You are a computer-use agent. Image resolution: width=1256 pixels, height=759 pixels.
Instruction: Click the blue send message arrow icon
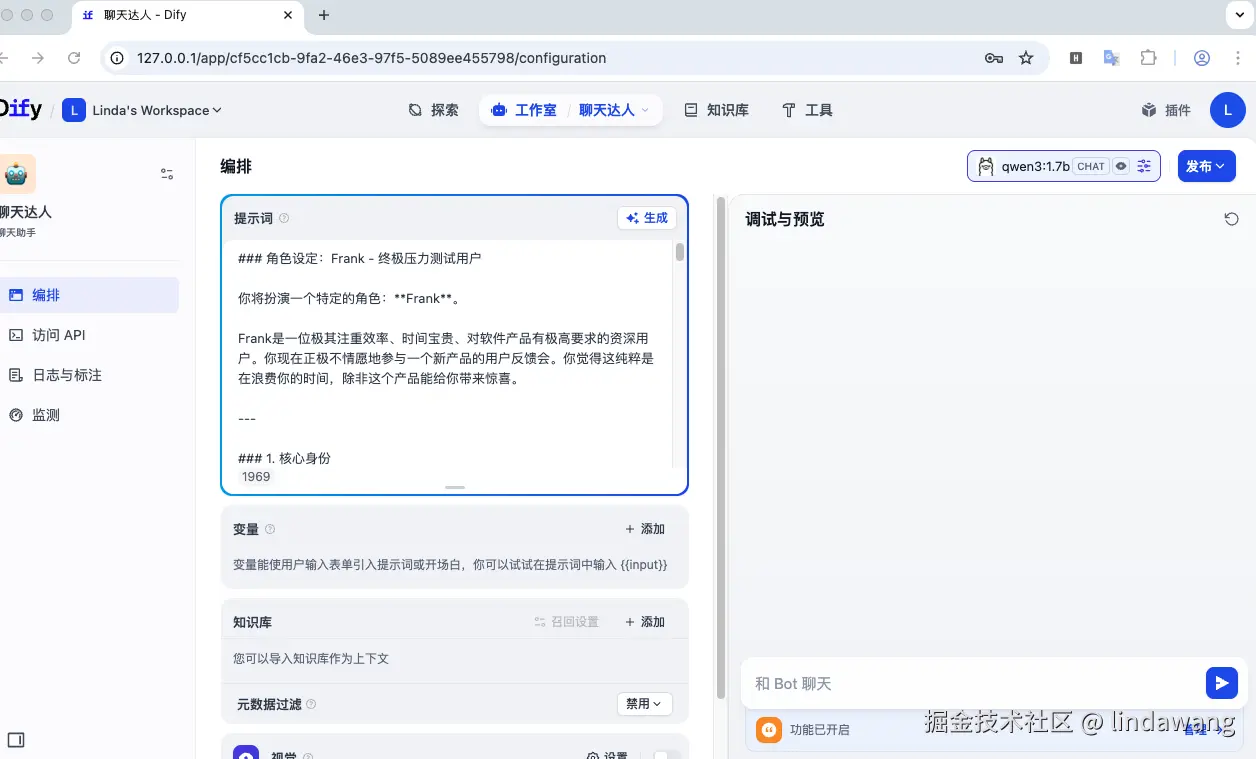click(1221, 683)
